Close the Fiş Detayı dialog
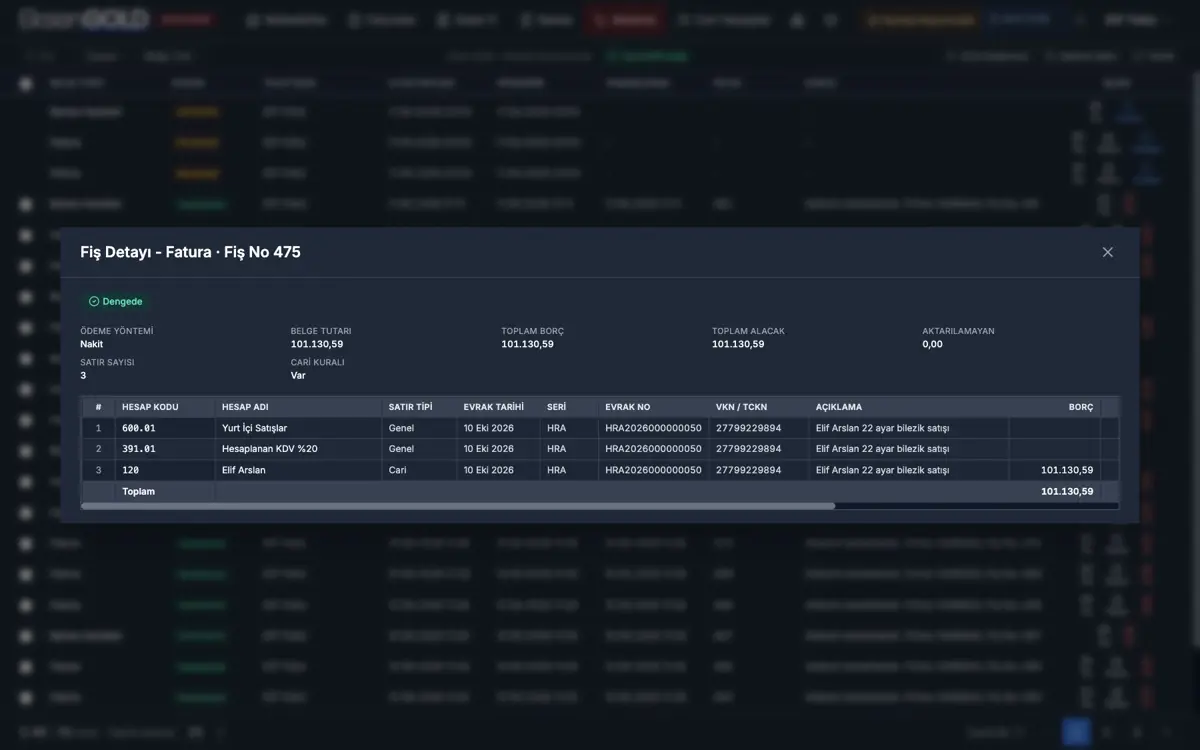 (x=1107, y=252)
